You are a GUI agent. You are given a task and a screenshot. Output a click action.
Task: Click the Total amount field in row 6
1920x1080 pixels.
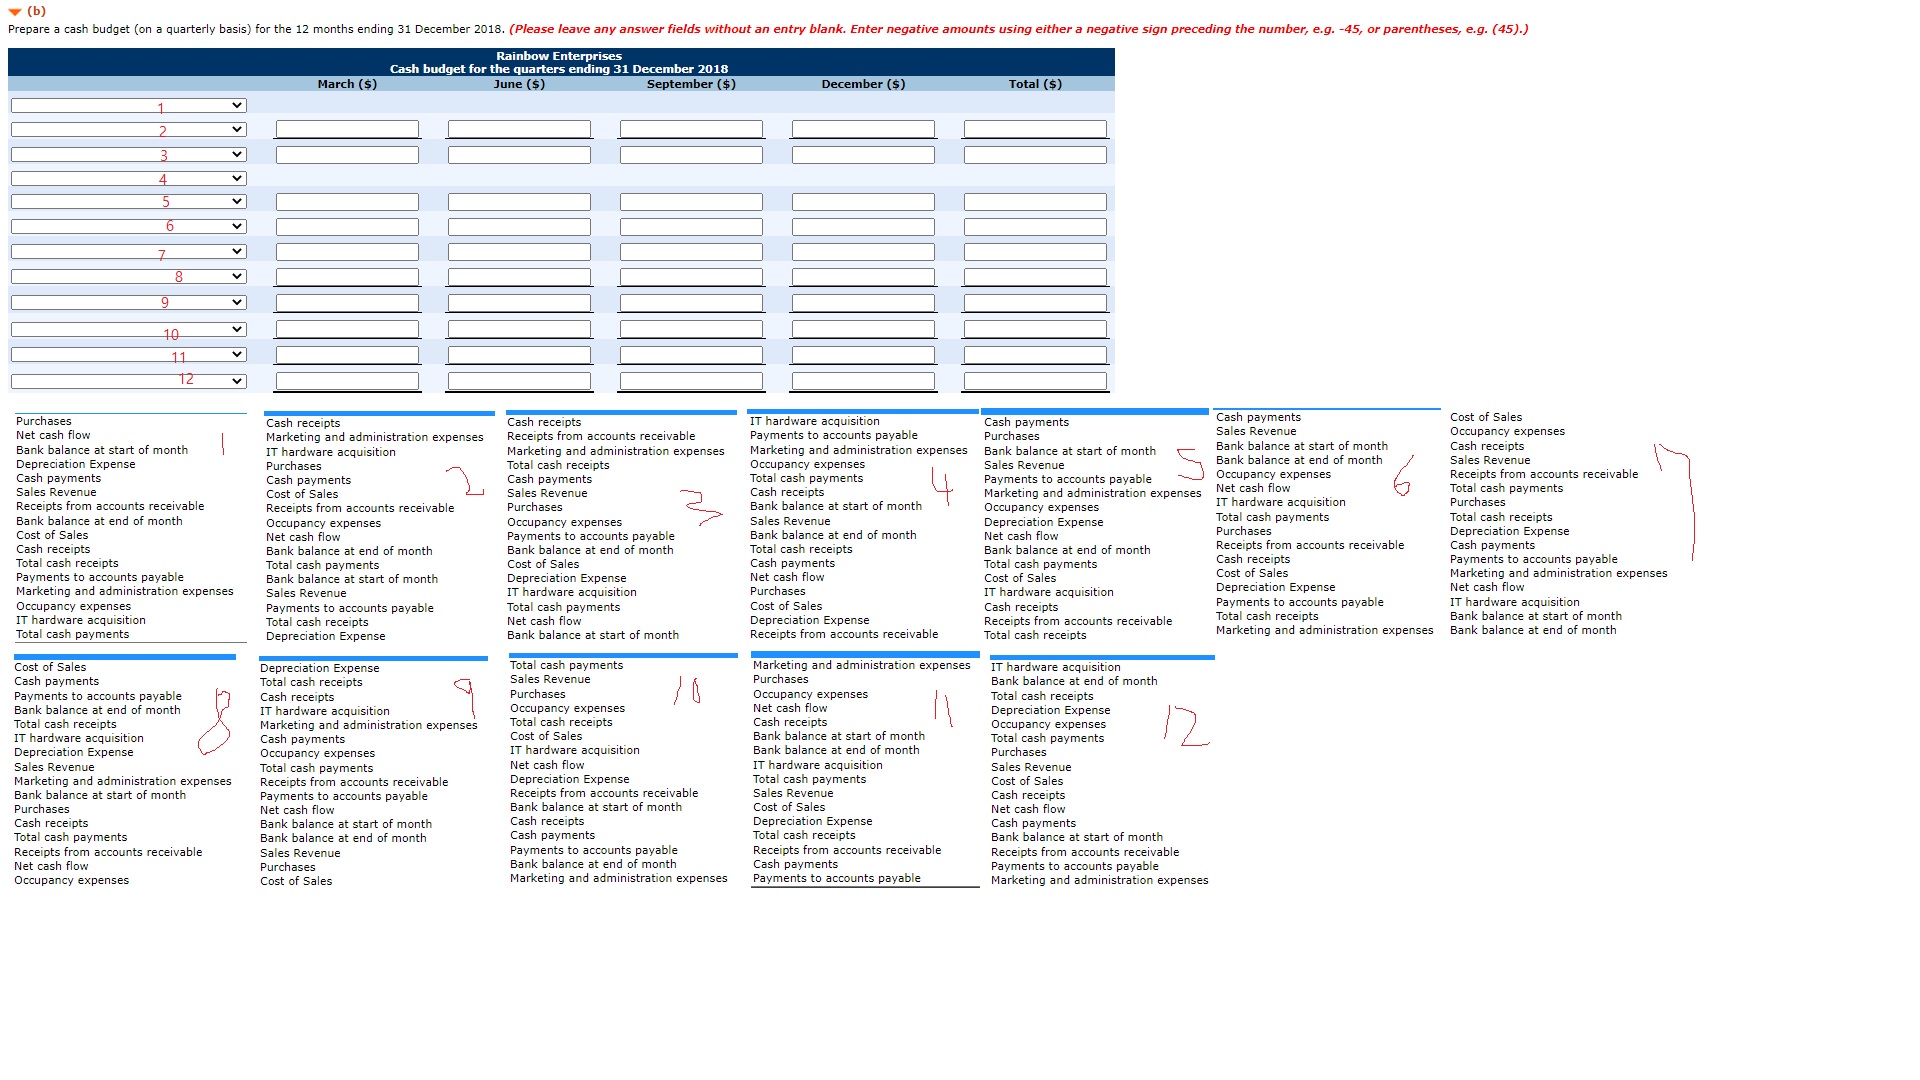coord(1035,226)
